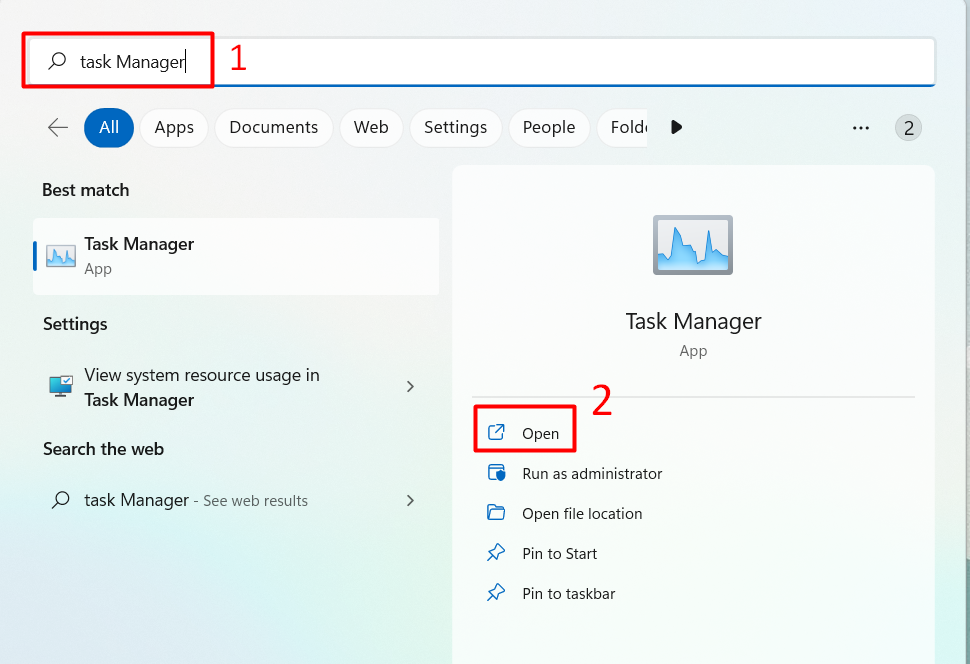
Task: Click the Open external-link icon
Action: click(496, 432)
